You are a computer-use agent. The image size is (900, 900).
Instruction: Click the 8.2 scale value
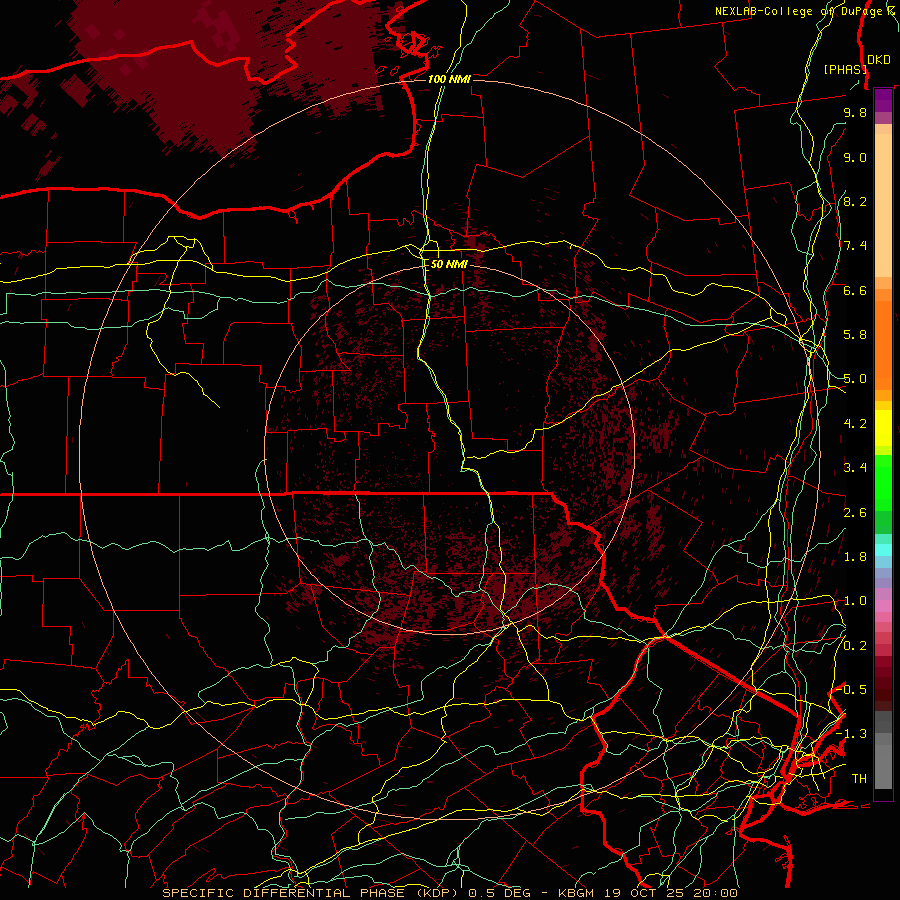point(855,201)
